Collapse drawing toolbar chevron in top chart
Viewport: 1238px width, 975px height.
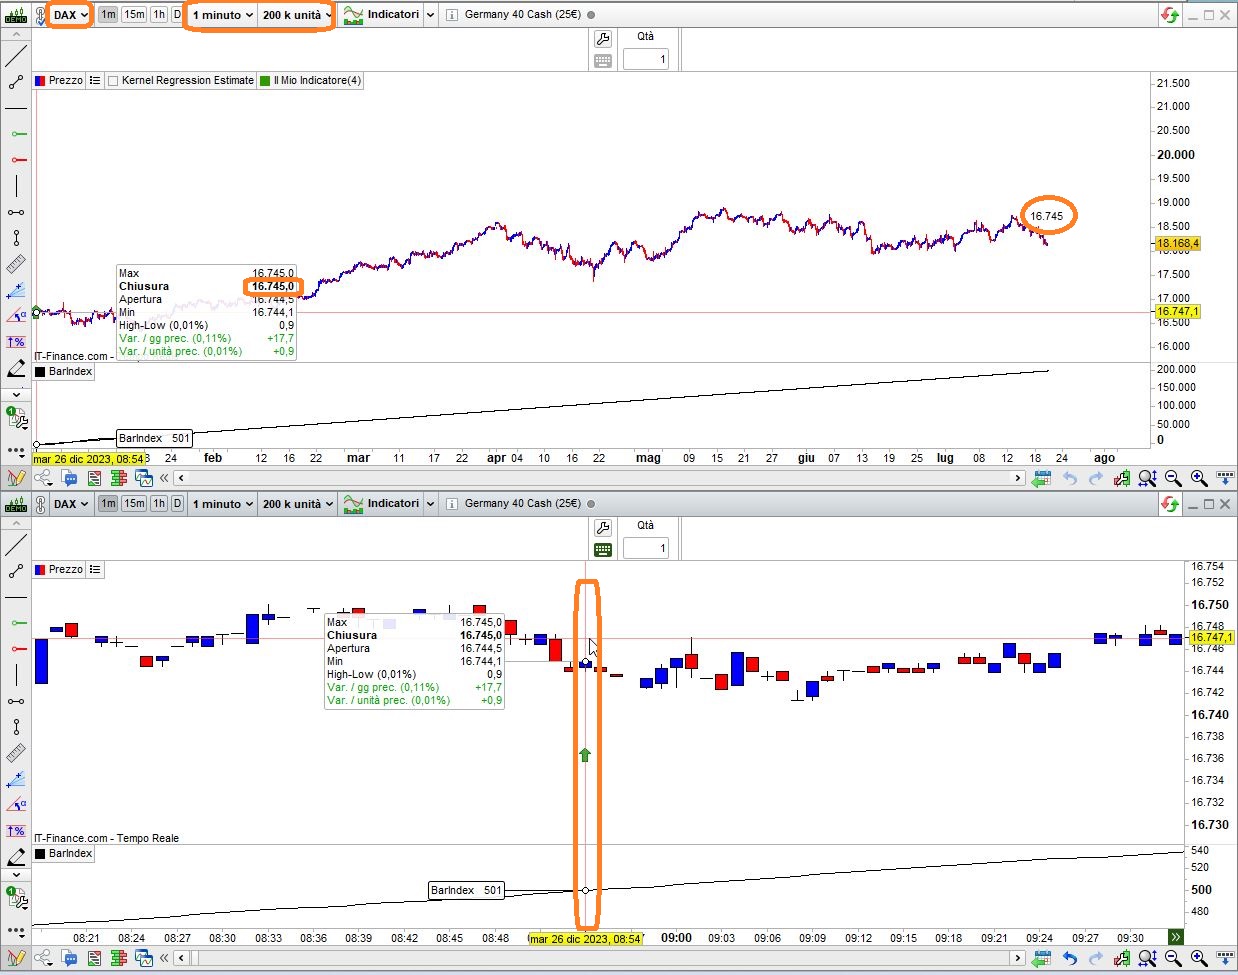tap(16, 35)
